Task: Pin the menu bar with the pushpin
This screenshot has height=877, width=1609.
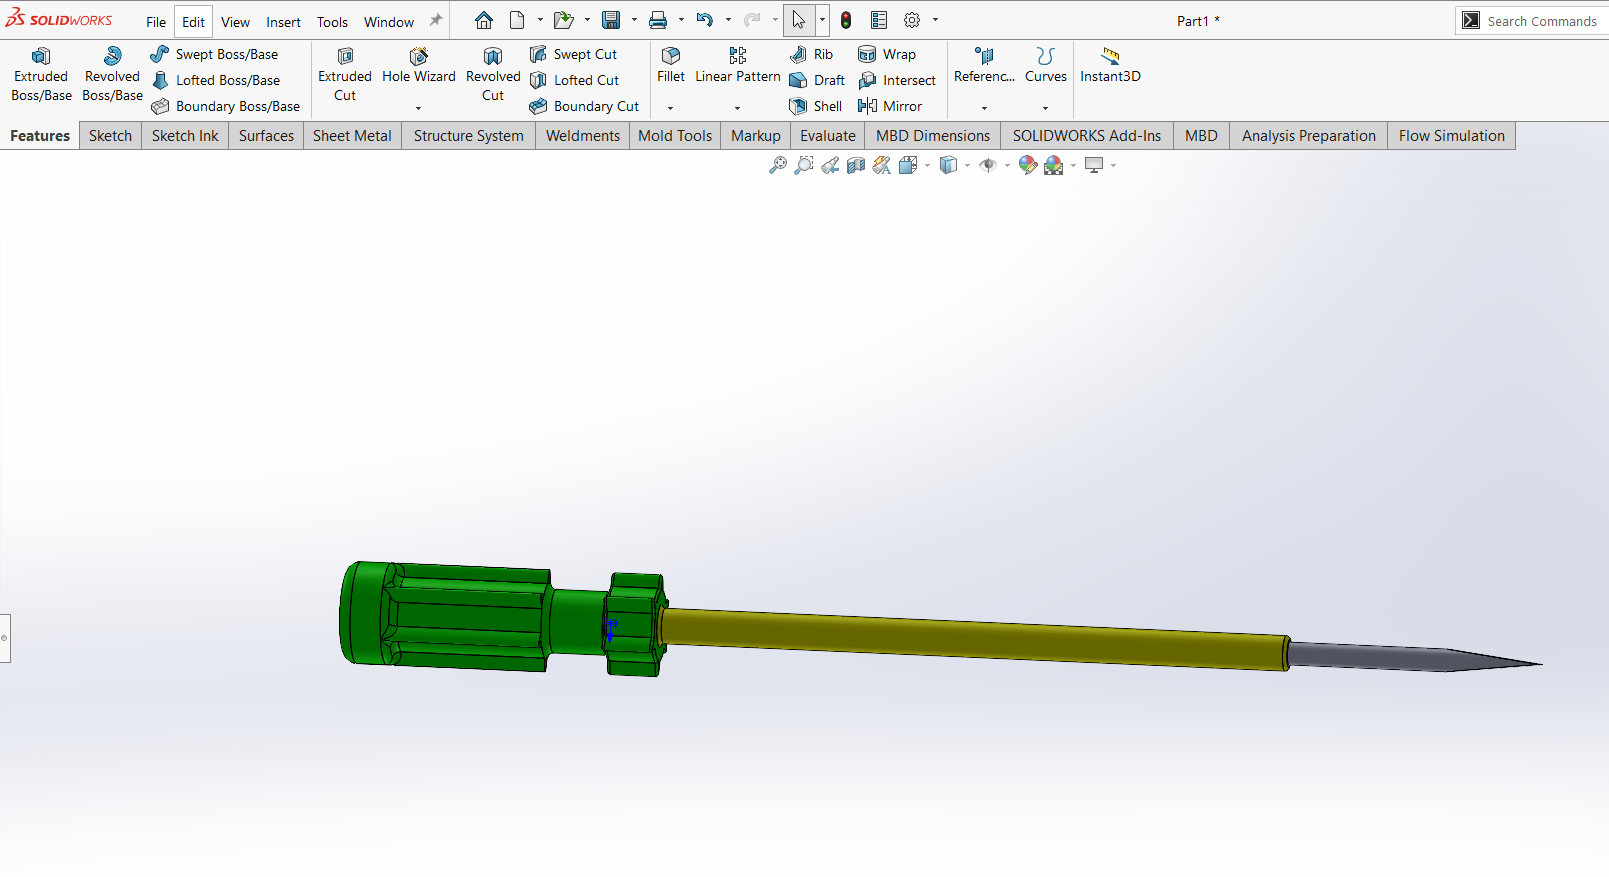Action: point(435,21)
